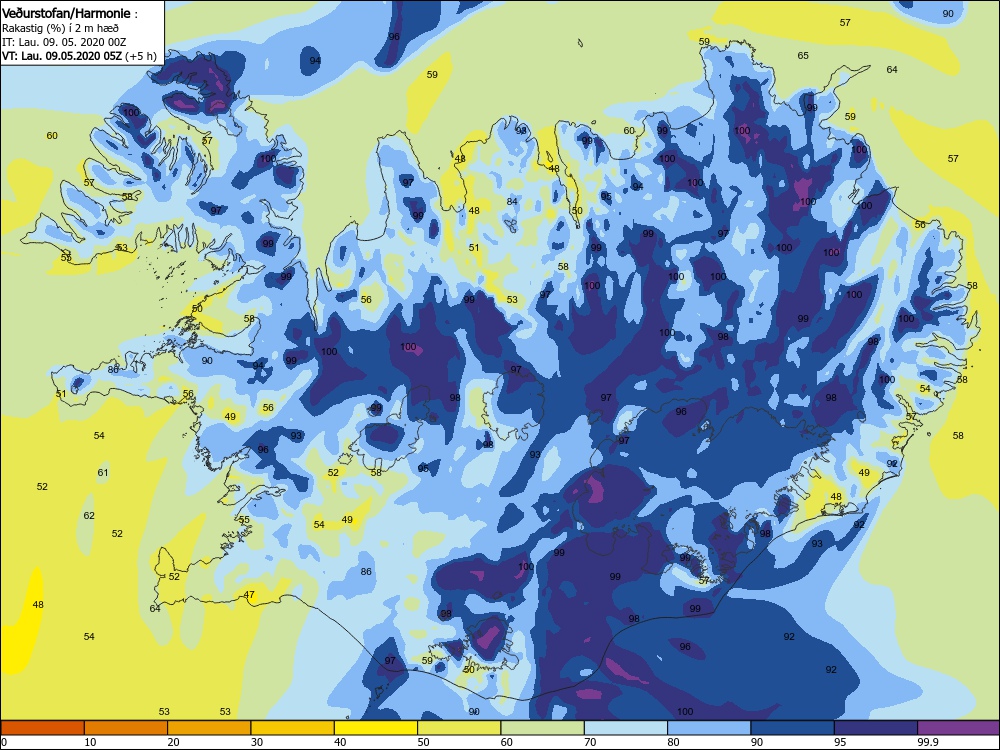Click the humidity value '61' over the western sea
The width and height of the screenshot is (1000, 750).
(103, 473)
